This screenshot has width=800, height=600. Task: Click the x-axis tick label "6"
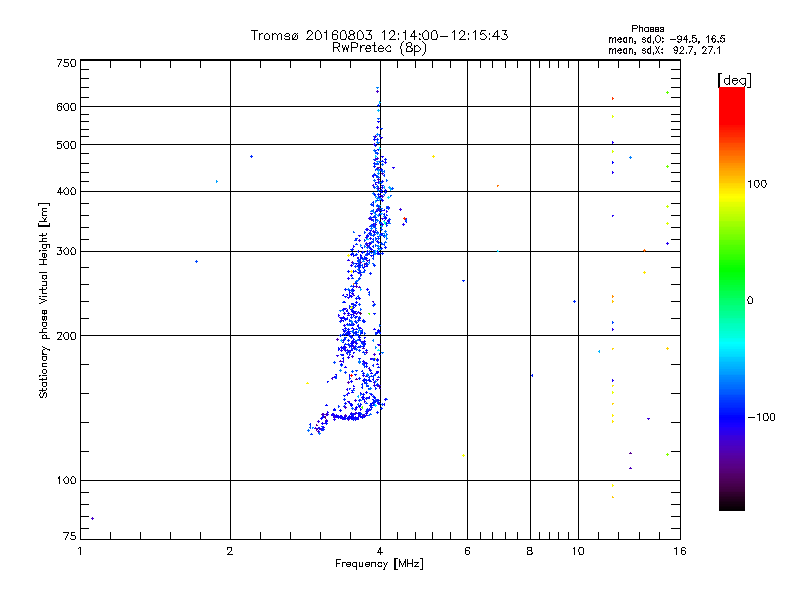[x=467, y=551]
